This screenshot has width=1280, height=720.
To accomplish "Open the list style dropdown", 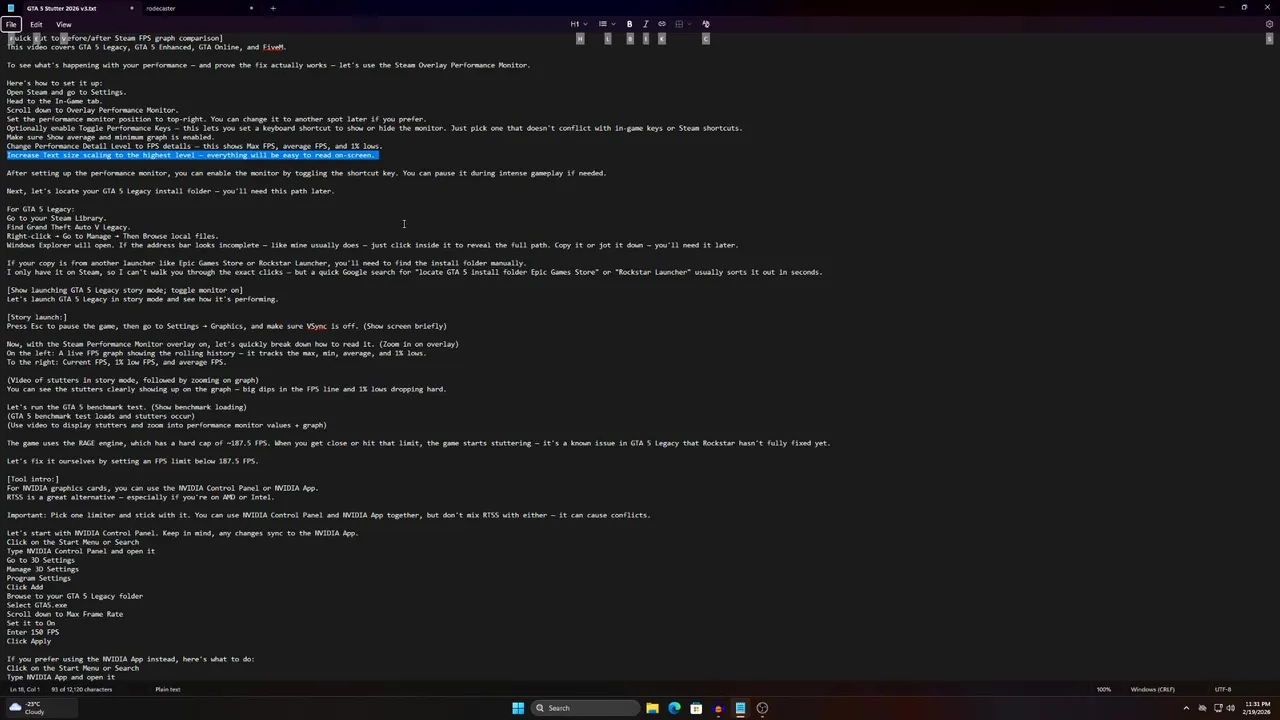I will 605,24.
